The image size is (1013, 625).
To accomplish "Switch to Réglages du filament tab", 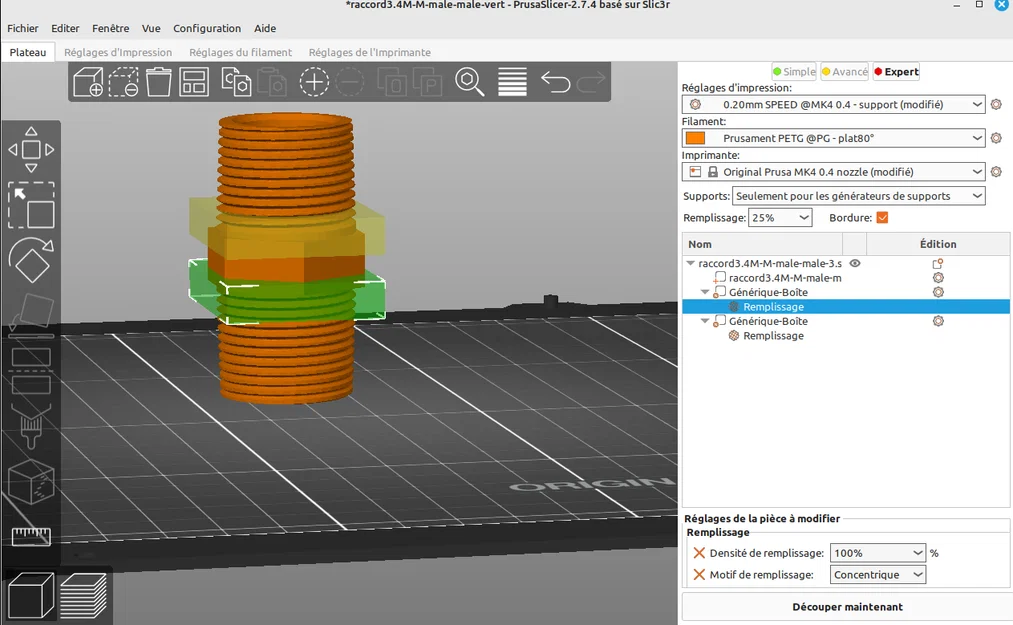I will 240,52.
